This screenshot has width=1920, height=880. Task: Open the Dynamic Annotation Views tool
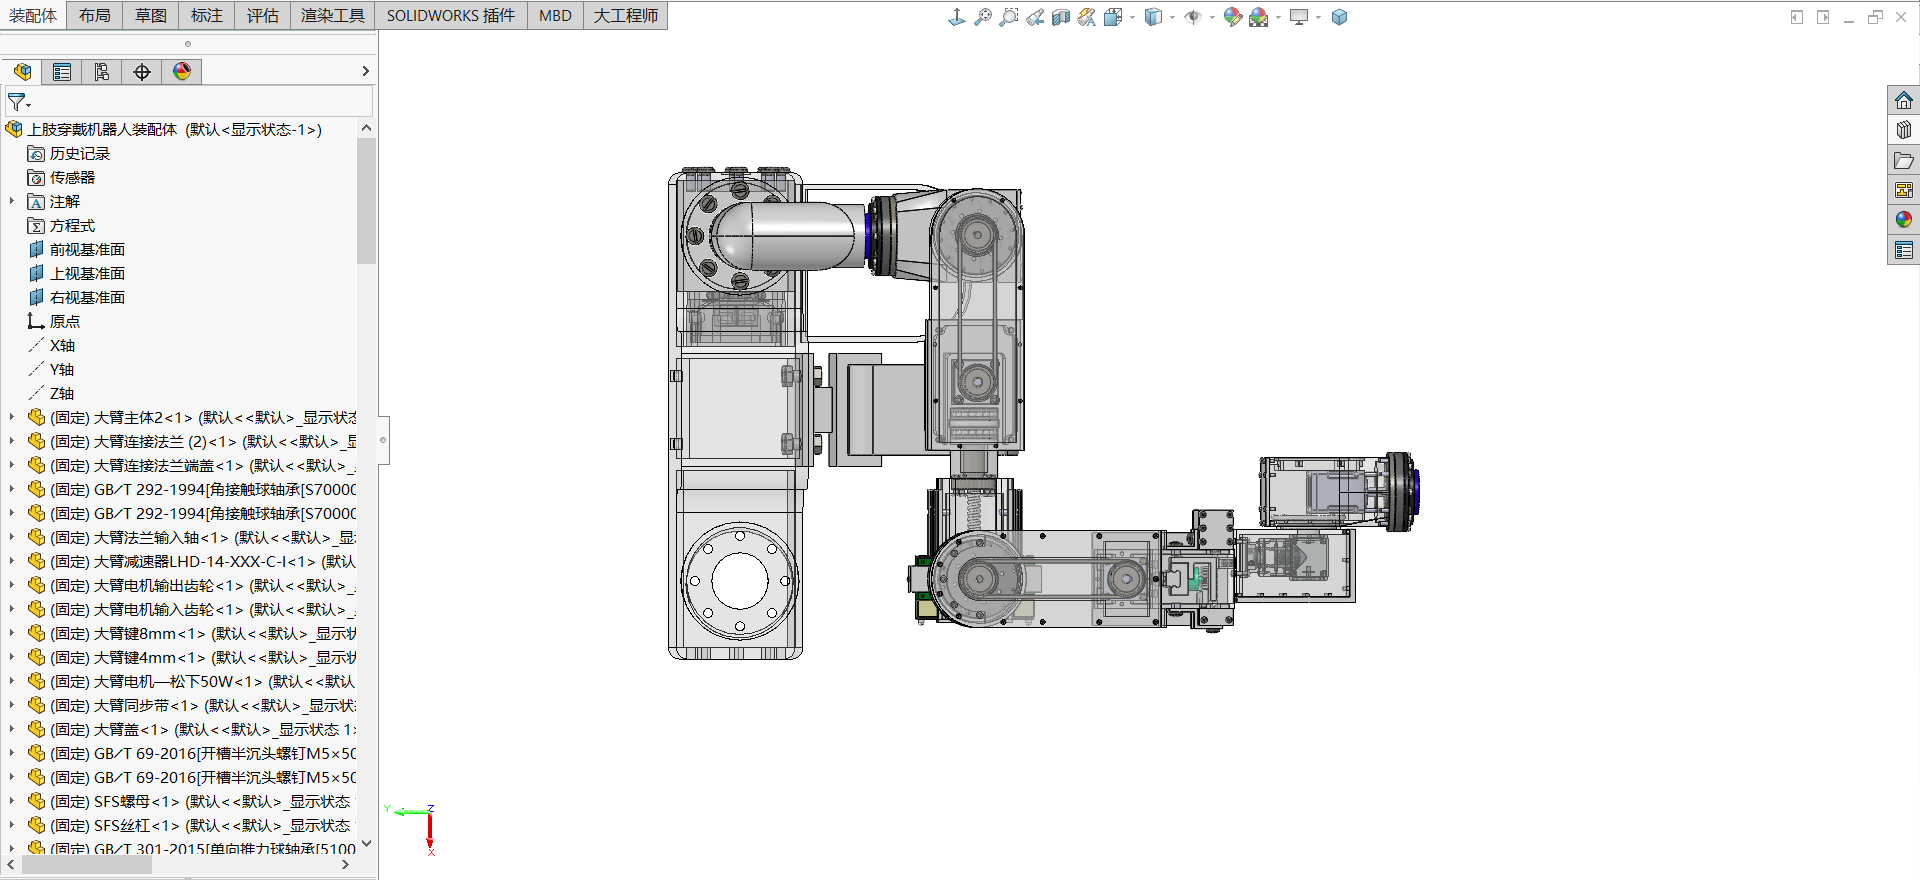1087,17
